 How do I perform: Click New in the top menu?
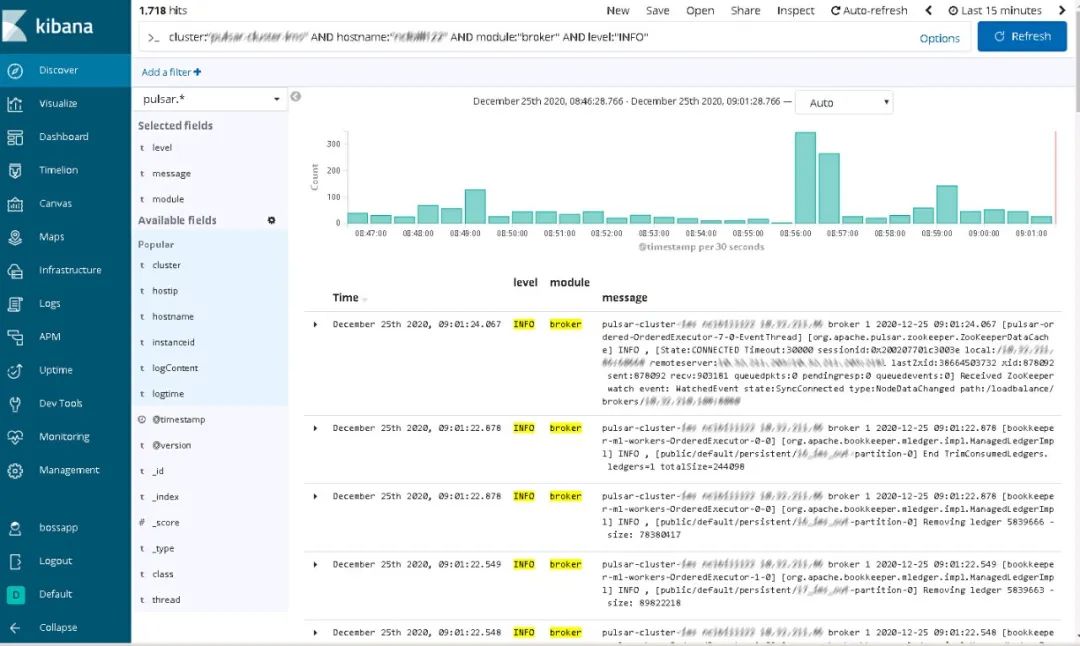point(618,10)
